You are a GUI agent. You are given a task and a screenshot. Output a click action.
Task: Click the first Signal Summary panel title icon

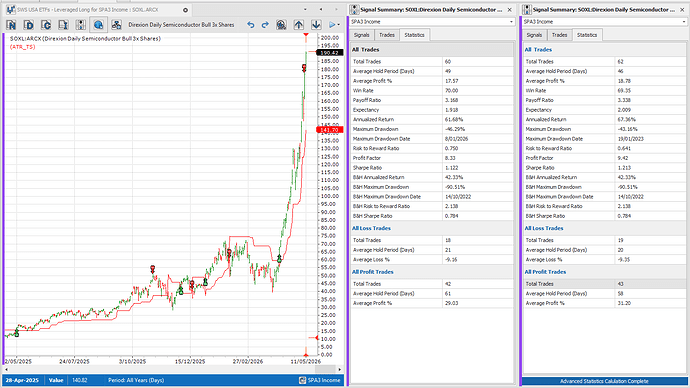coord(355,10)
